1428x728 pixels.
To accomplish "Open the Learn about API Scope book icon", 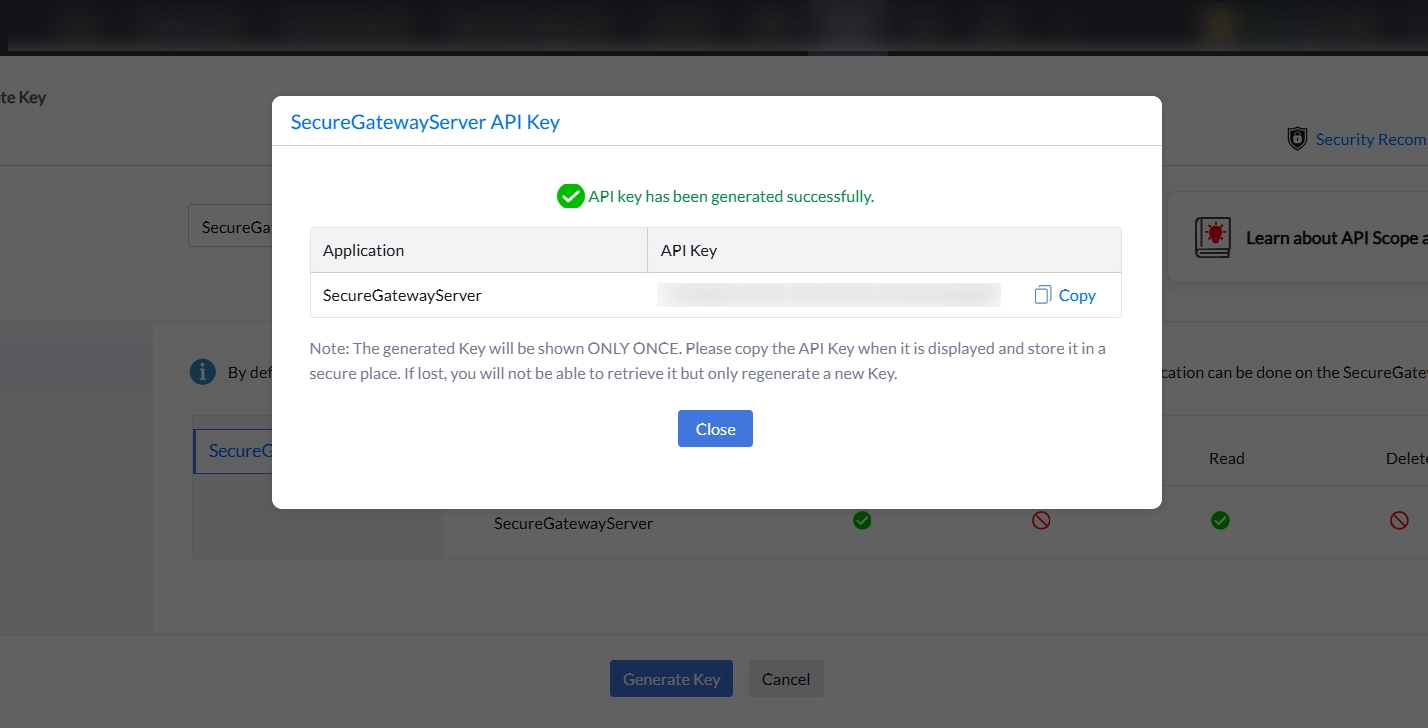I will coord(1213,237).
